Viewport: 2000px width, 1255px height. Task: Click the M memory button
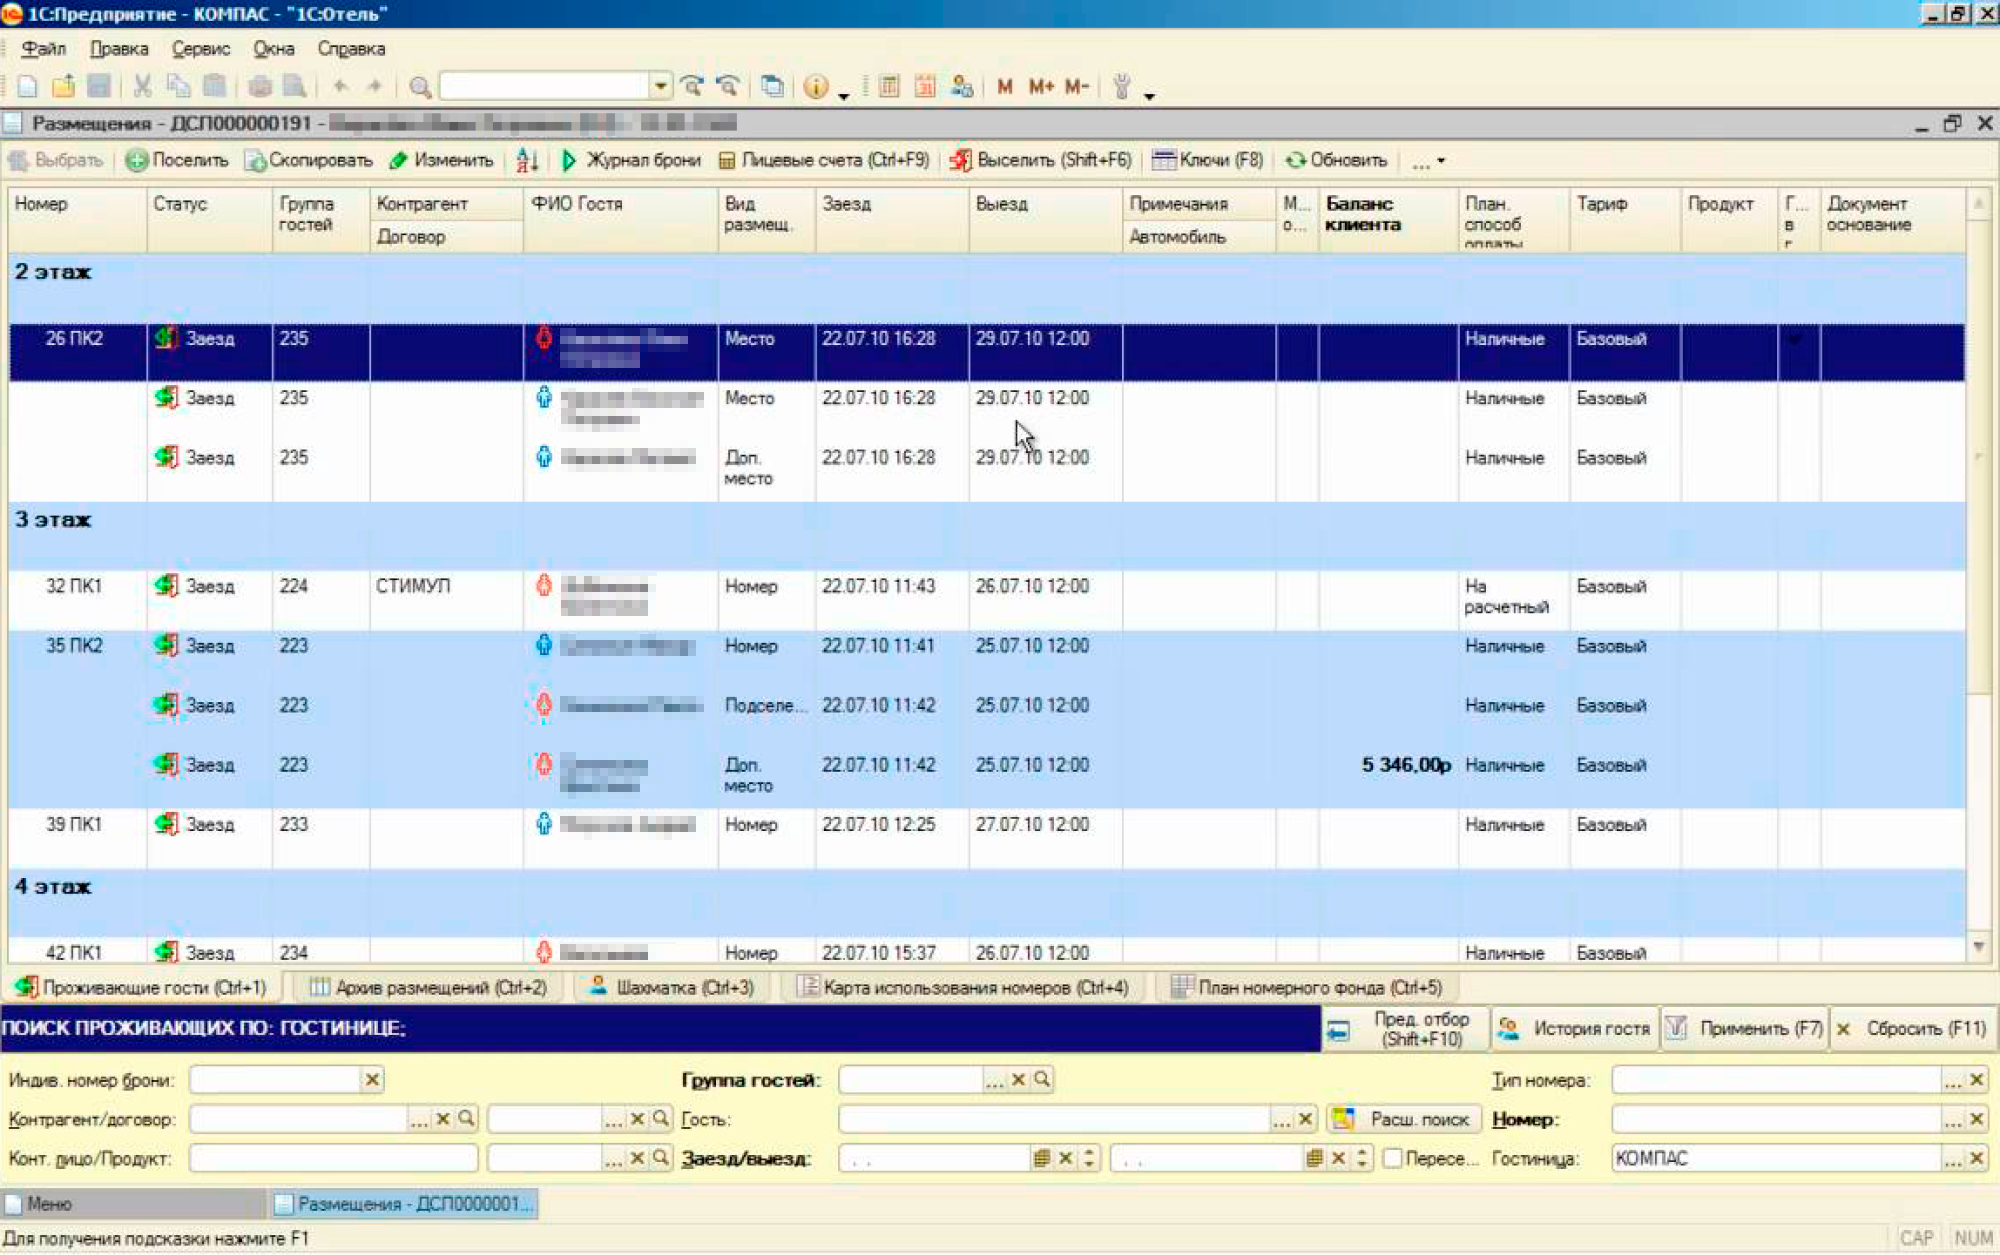click(1005, 87)
